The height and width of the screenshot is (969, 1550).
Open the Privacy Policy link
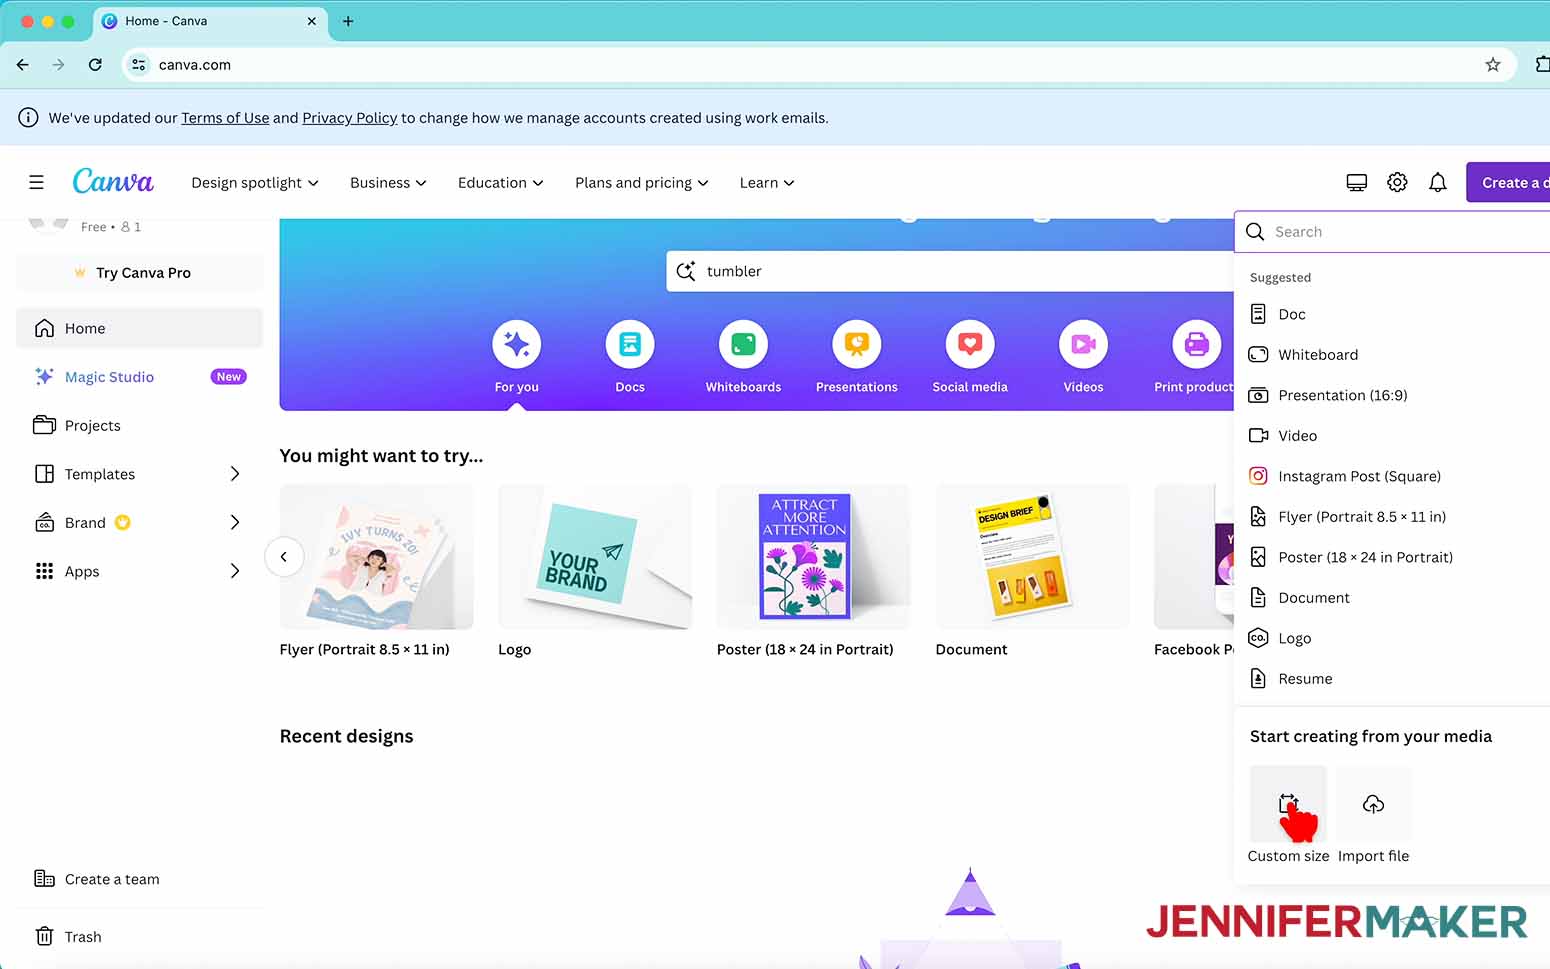click(350, 118)
